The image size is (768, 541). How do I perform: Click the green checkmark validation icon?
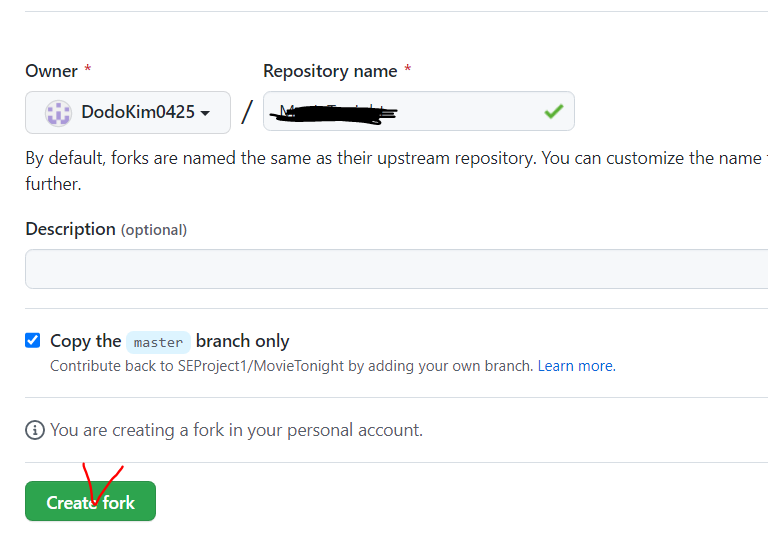(x=553, y=112)
